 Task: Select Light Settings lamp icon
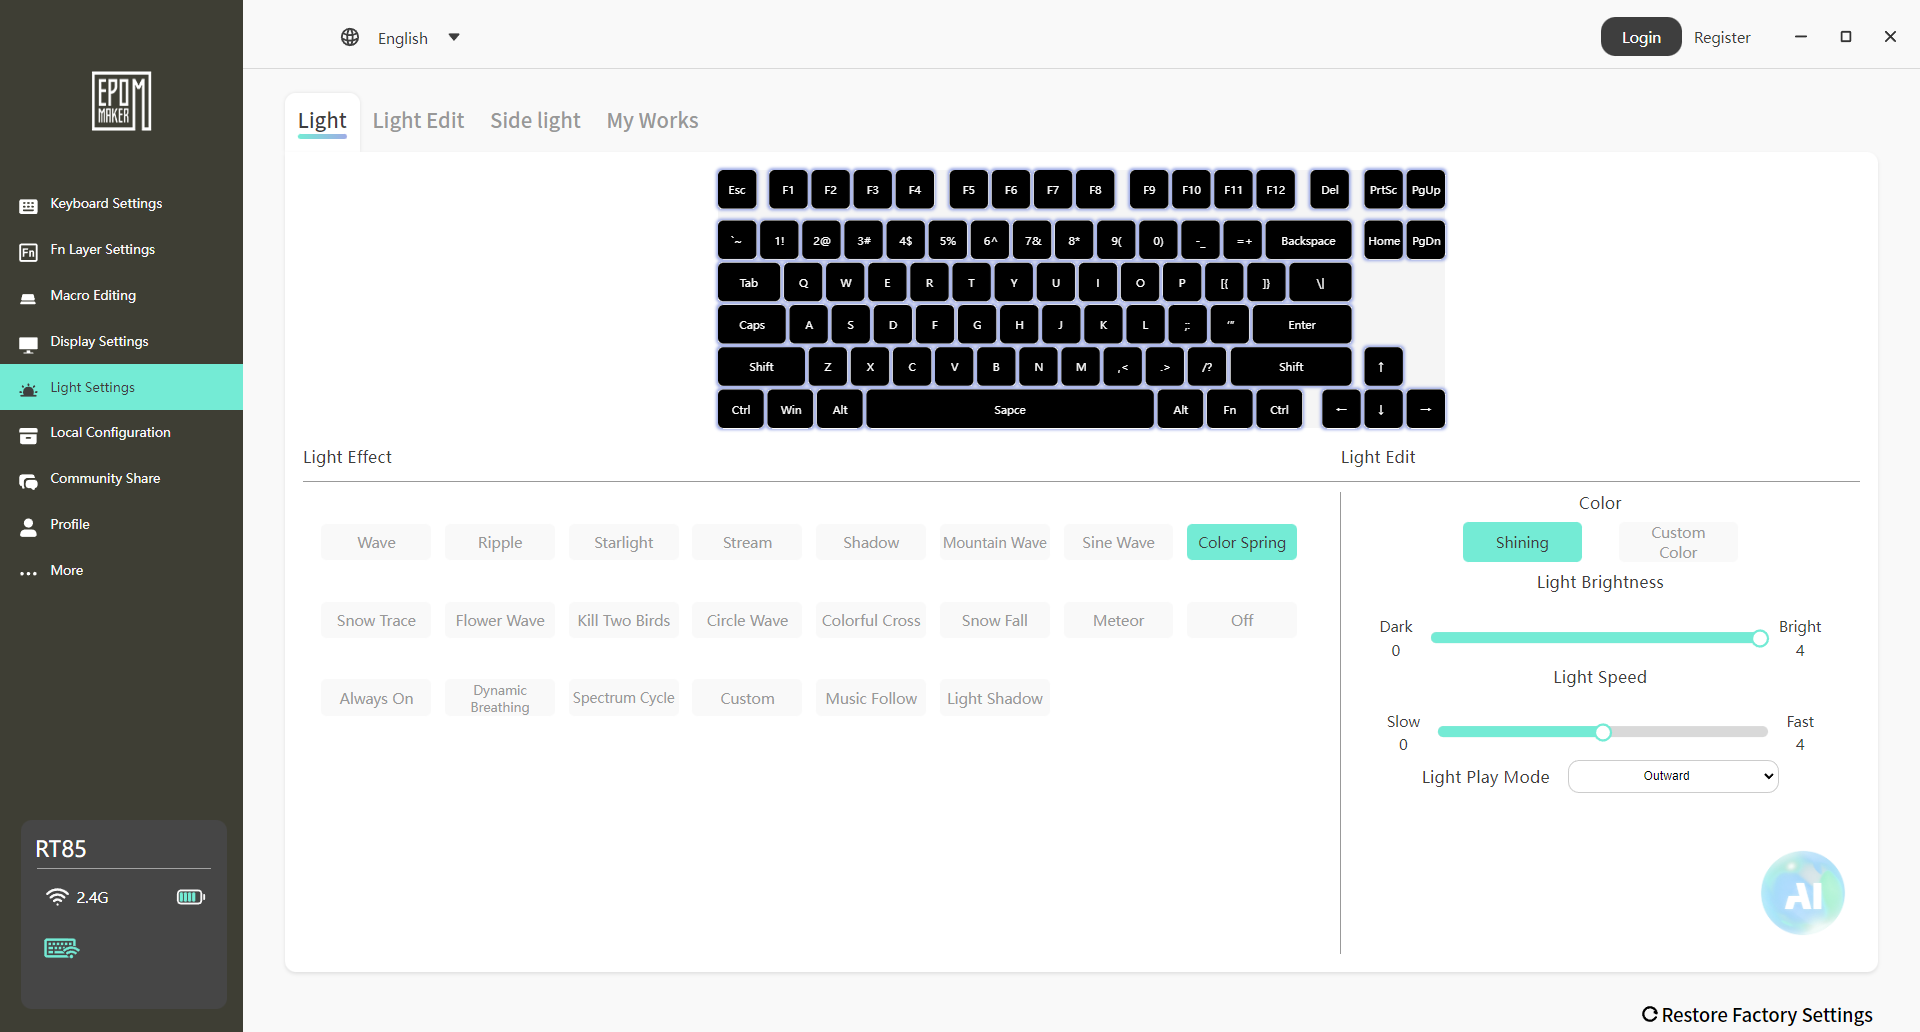[x=28, y=389]
